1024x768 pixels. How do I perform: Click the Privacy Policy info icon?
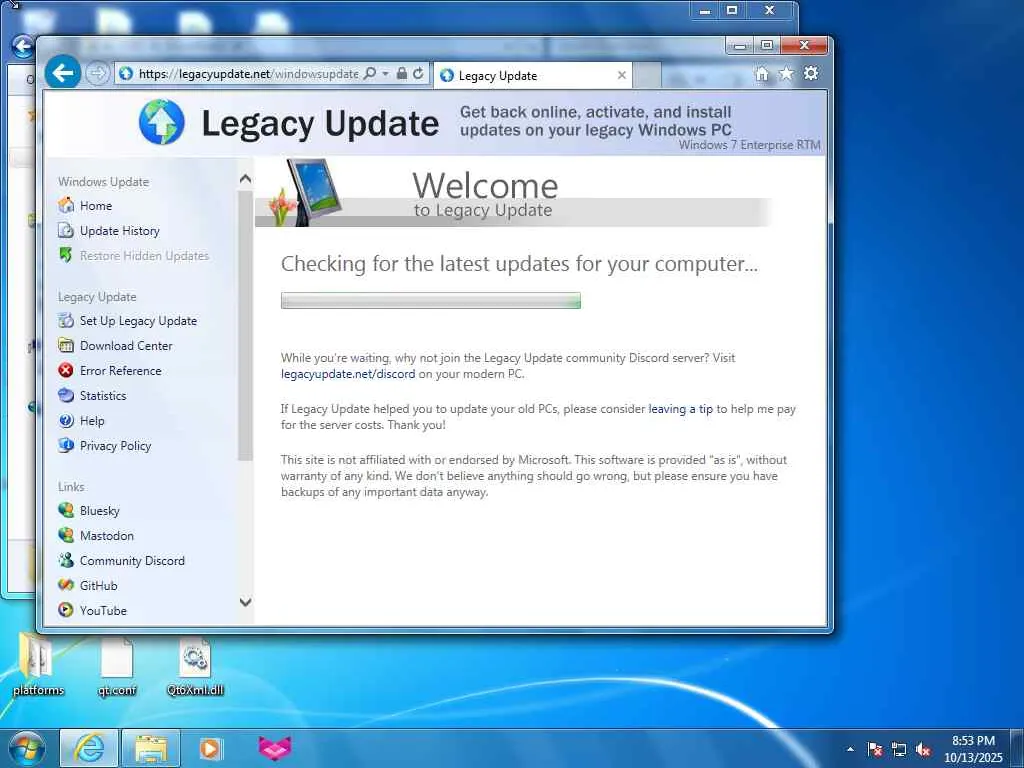(x=66, y=445)
